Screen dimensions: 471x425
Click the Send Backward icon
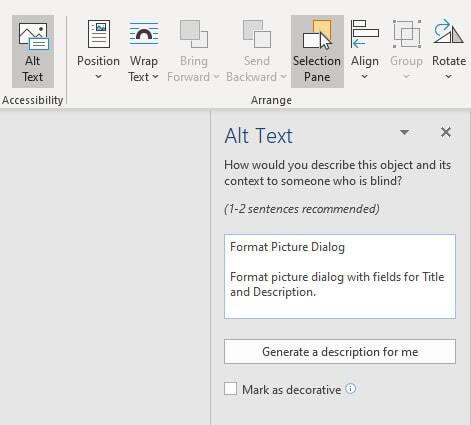pyautogui.click(x=257, y=34)
